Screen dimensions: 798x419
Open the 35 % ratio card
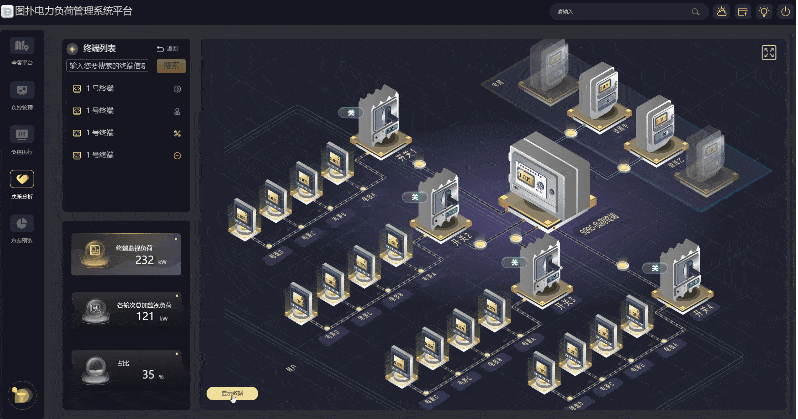(x=126, y=368)
